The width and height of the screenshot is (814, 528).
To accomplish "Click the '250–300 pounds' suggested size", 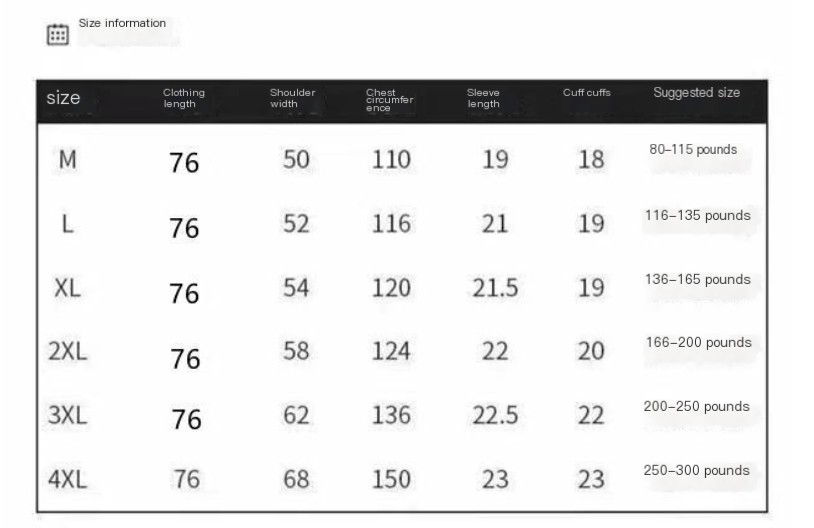I will pos(697,471).
